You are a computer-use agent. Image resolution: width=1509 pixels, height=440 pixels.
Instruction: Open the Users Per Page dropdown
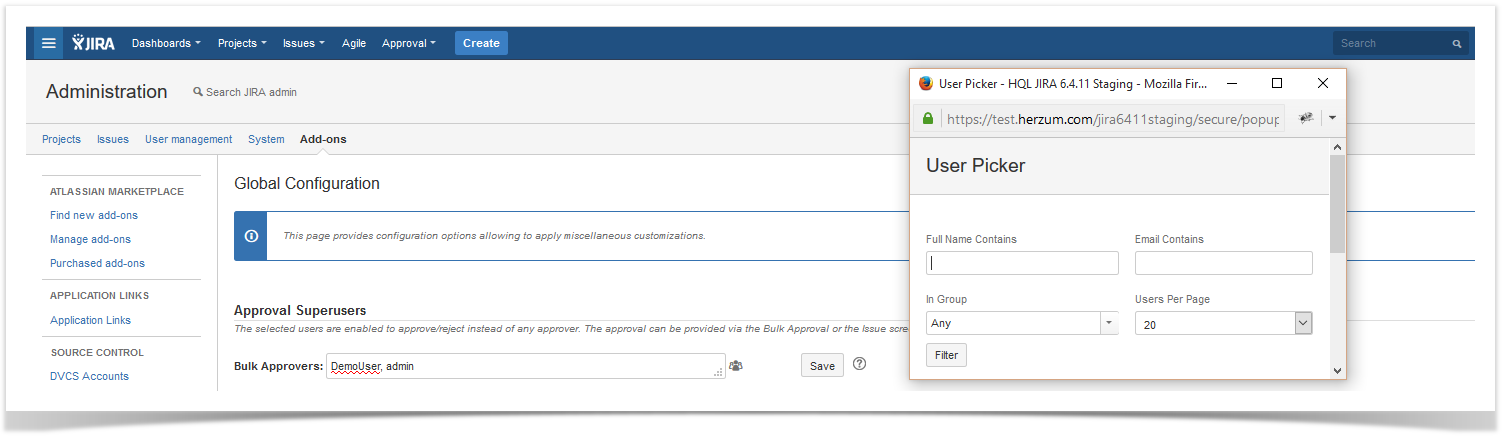coord(1223,323)
